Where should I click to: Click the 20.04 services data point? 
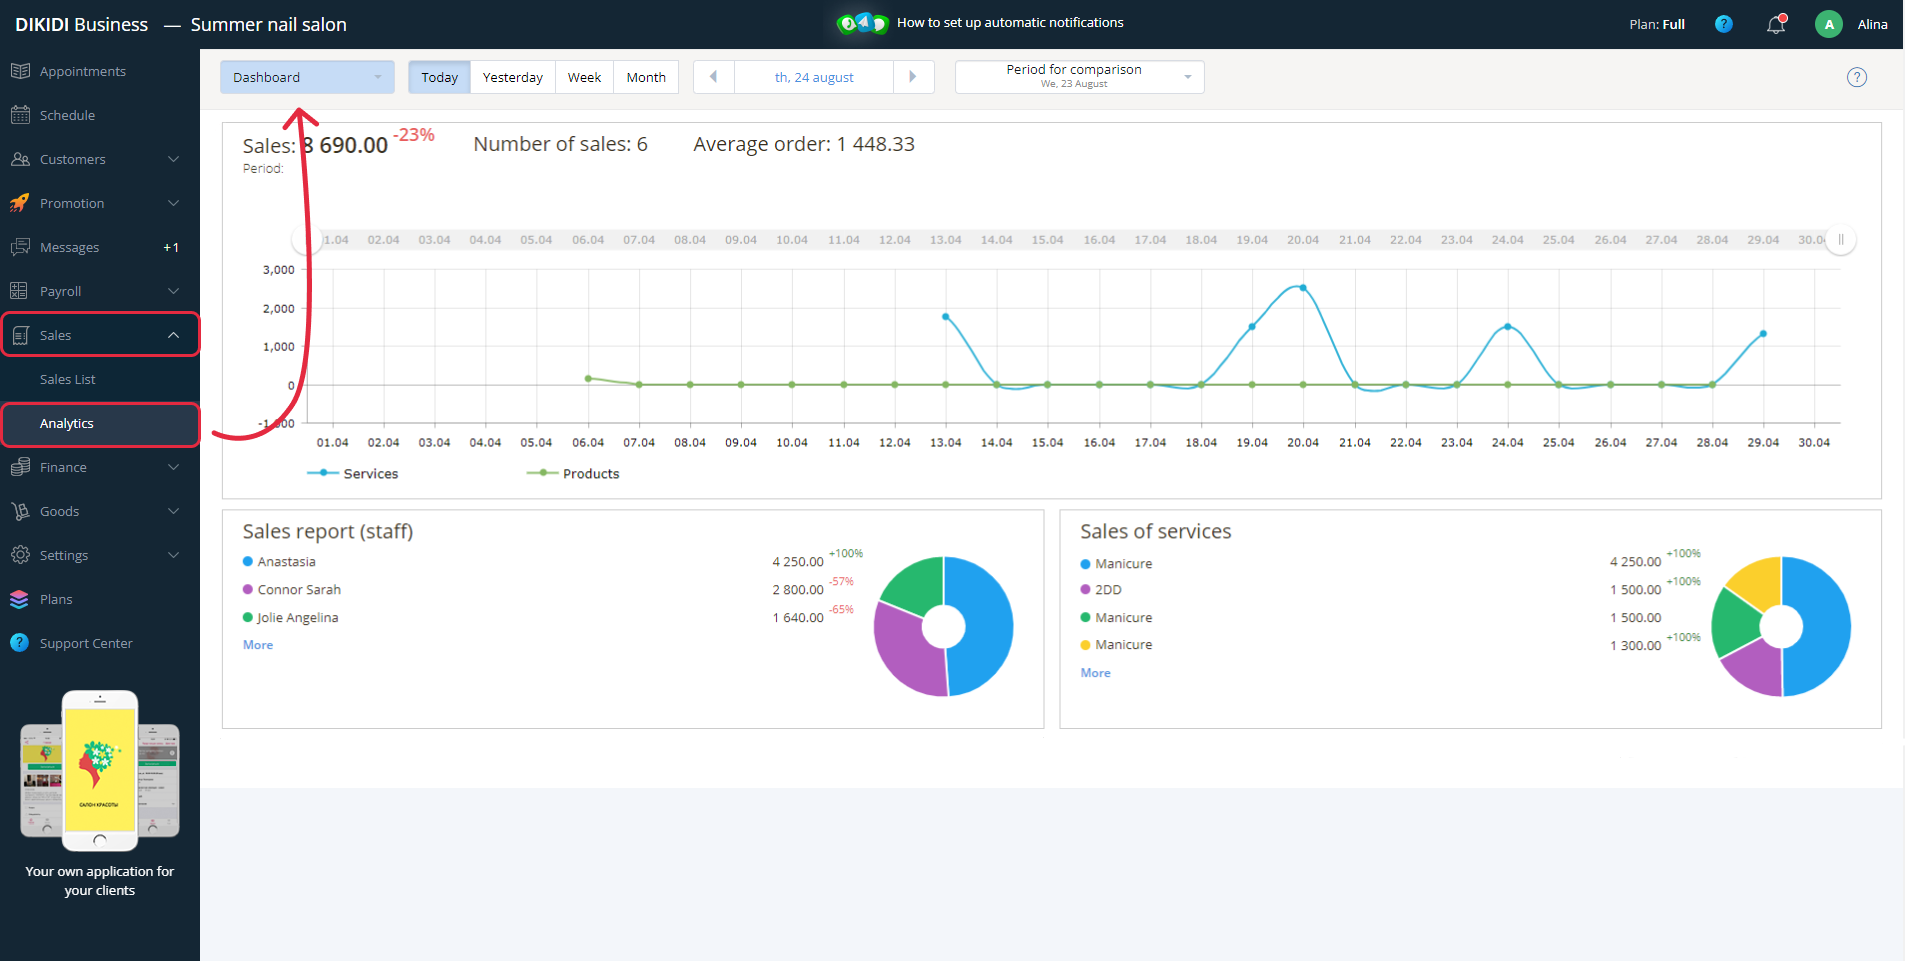pos(1302,287)
